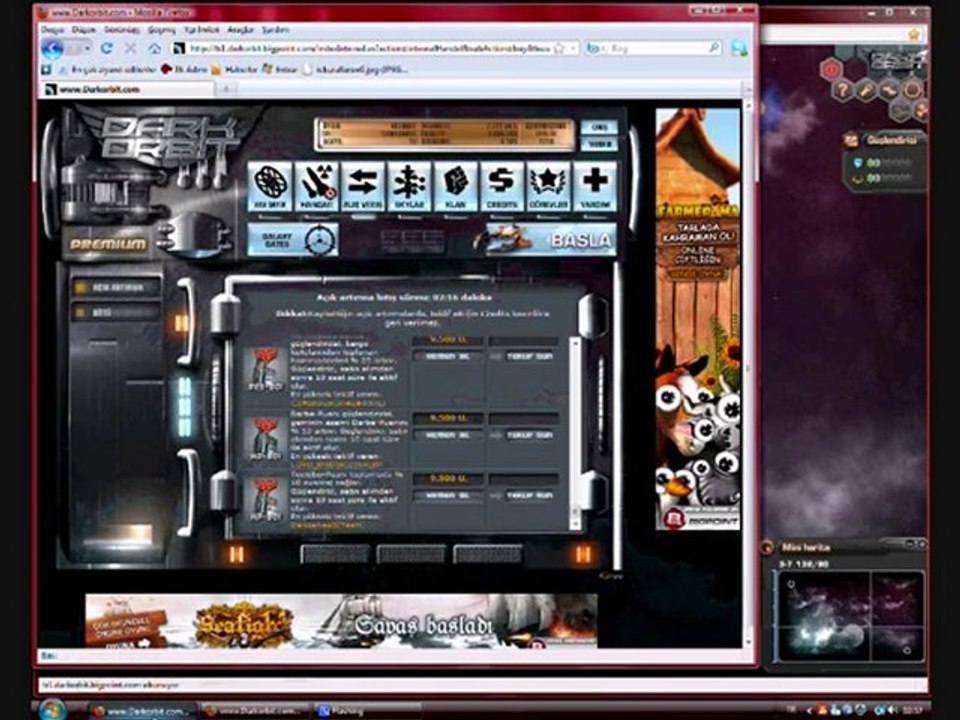Open the Yardım menu in Firefox
The height and width of the screenshot is (720, 960).
(276, 29)
